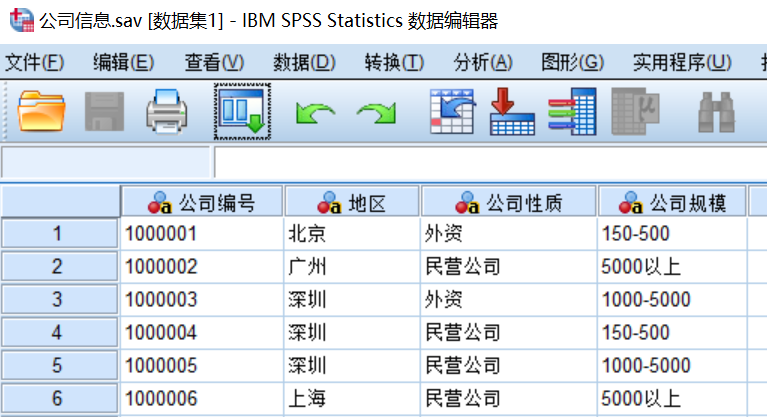Click cell 1000003

(202, 299)
